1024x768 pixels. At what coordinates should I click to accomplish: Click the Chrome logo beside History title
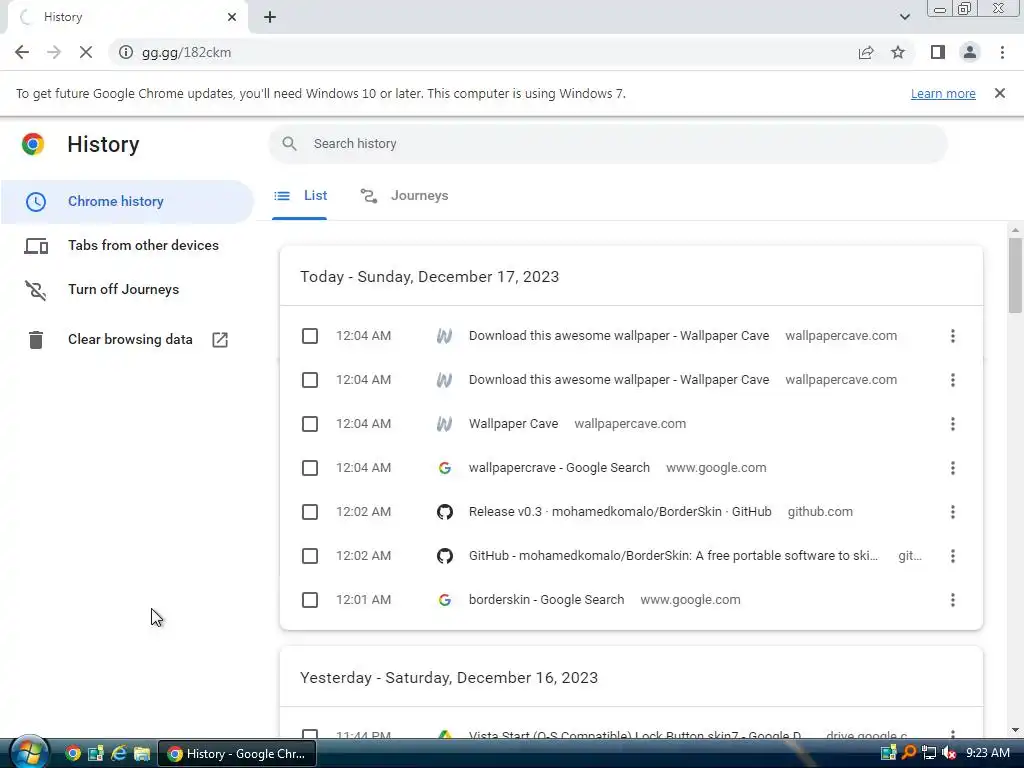(33, 144)
